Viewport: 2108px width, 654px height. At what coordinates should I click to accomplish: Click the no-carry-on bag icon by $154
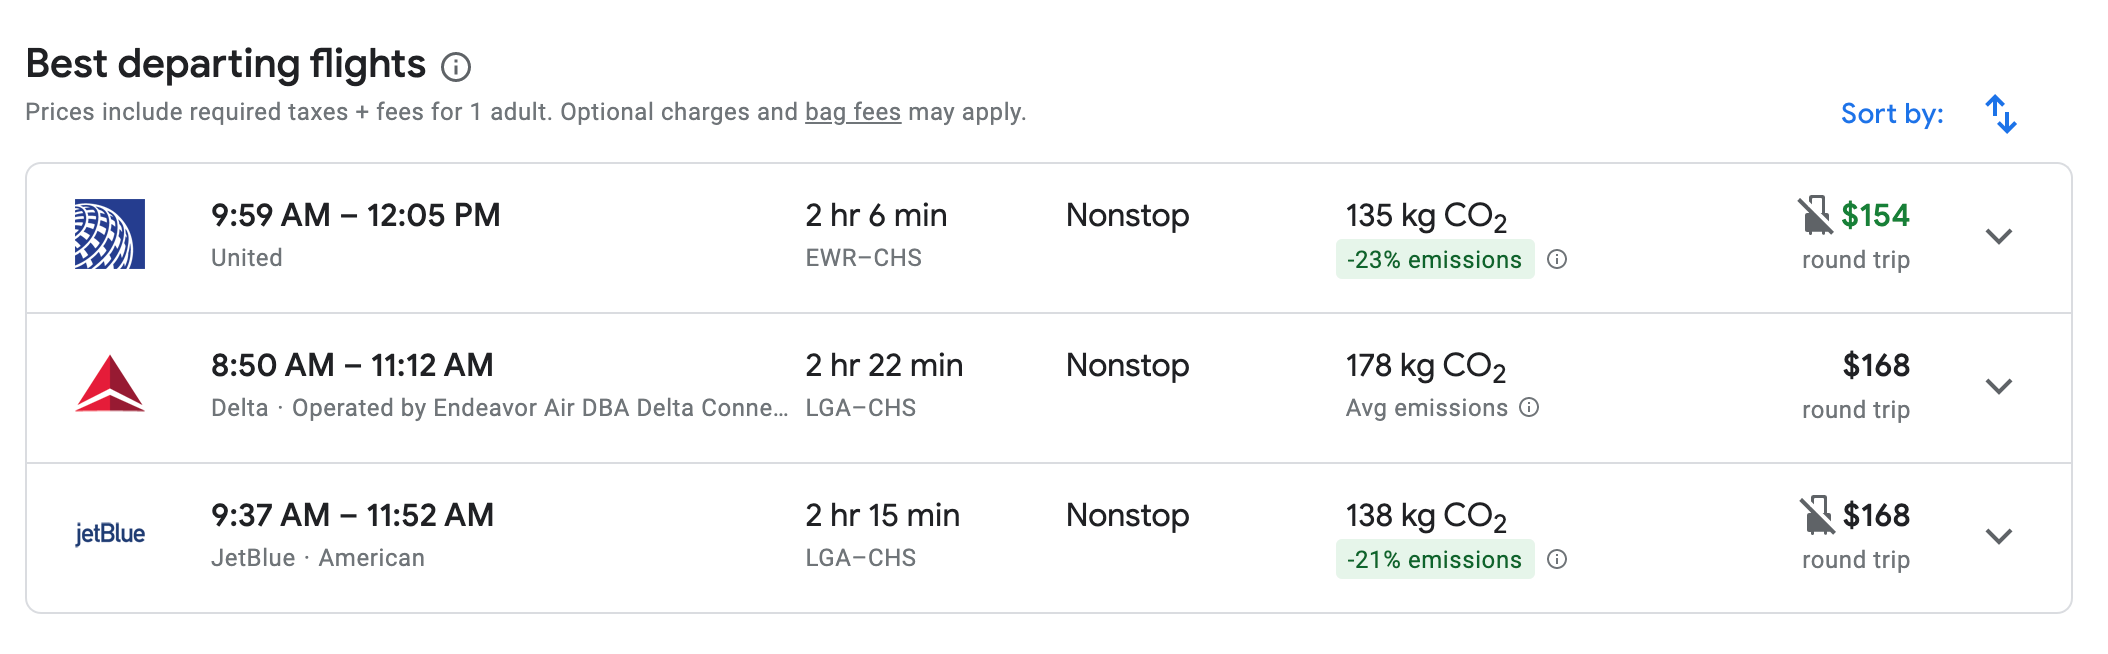click(x=1815, y=215)
